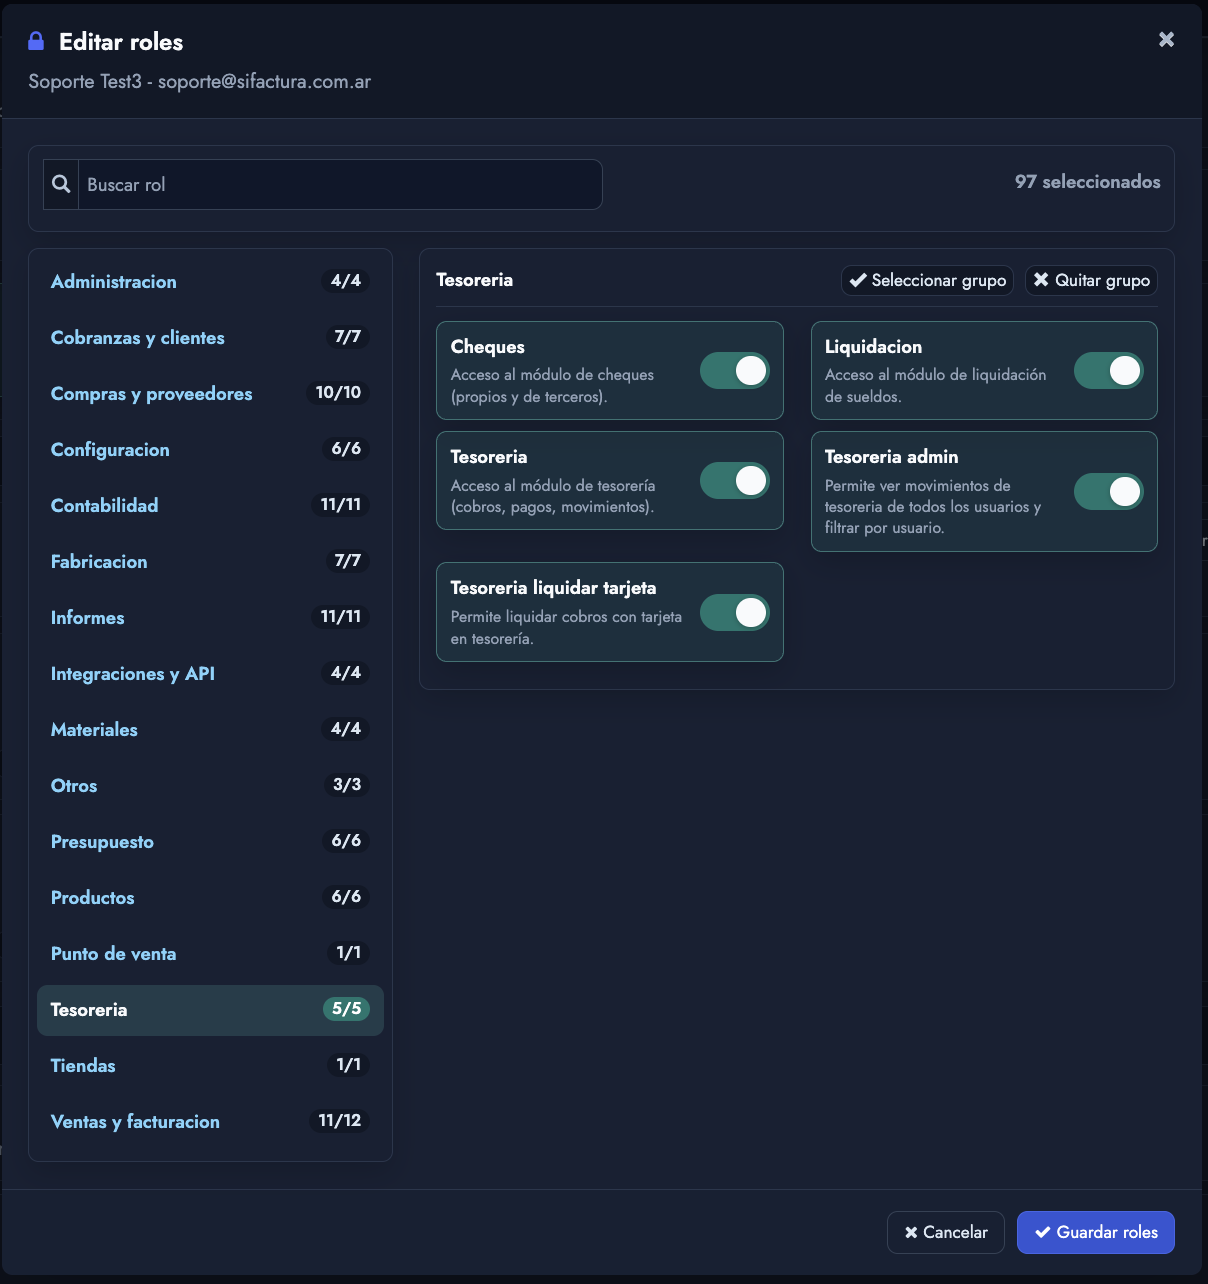Select the Configuracion category
This screenshot has width=1208, height=1284.
(210, 449)
